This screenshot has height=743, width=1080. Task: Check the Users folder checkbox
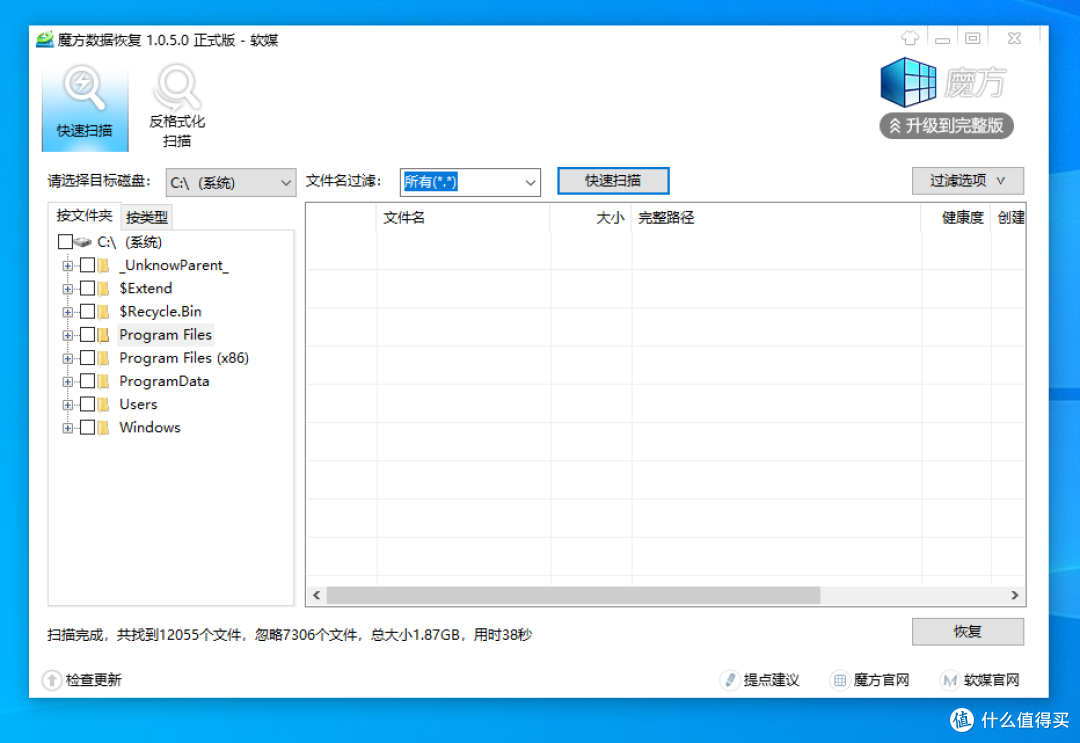87,404
